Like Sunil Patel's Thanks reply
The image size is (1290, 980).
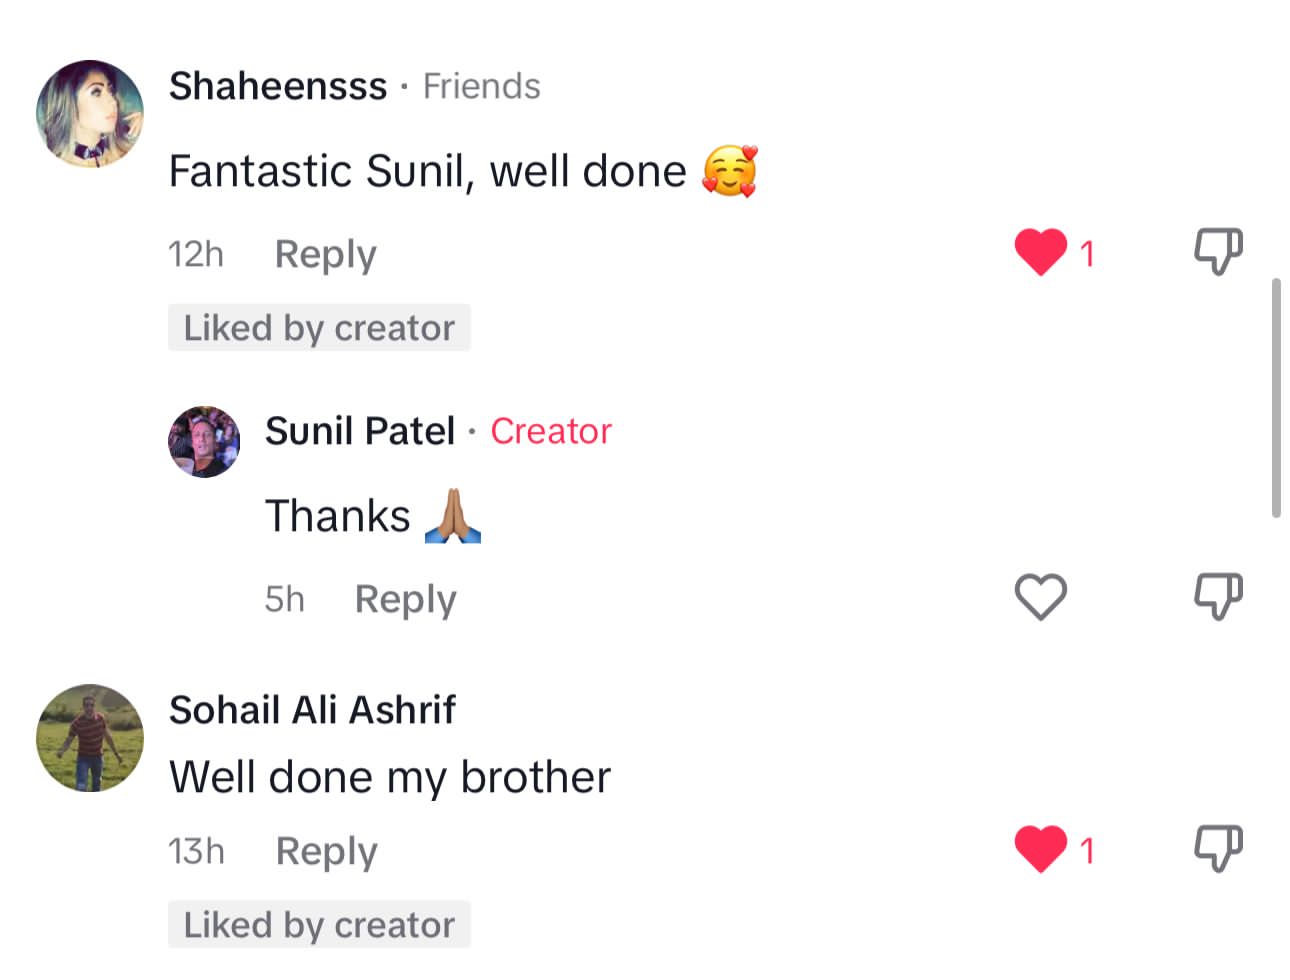point(1041,597)
